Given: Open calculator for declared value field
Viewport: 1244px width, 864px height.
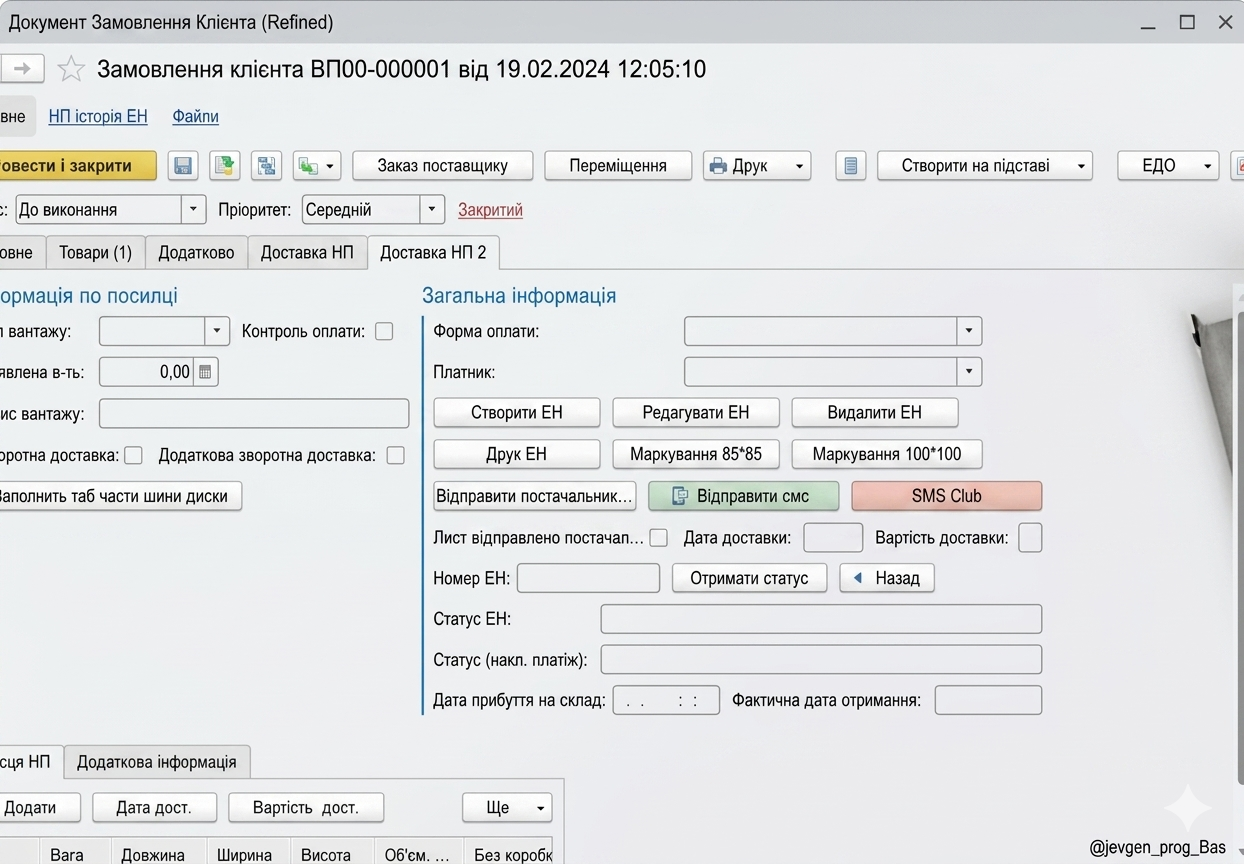Looking at the screenshot, I should click(x=205, y=372).
